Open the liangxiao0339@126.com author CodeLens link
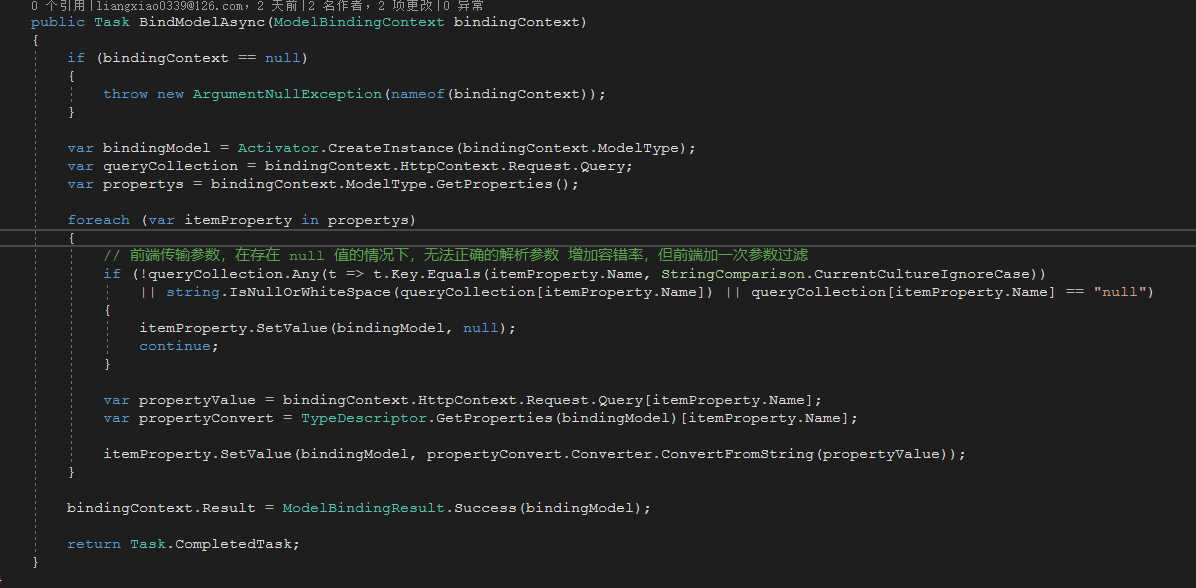 pyautogui.click(x=167, y=5)
